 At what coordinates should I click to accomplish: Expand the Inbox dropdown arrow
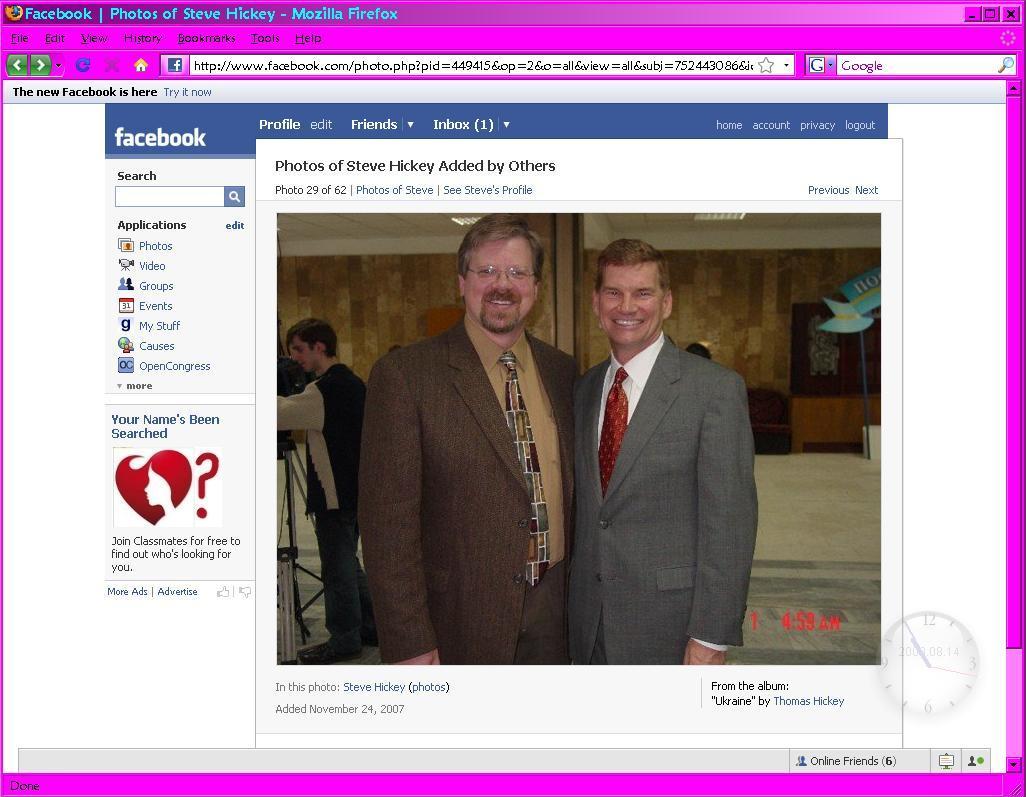click(x=506, y=124)
